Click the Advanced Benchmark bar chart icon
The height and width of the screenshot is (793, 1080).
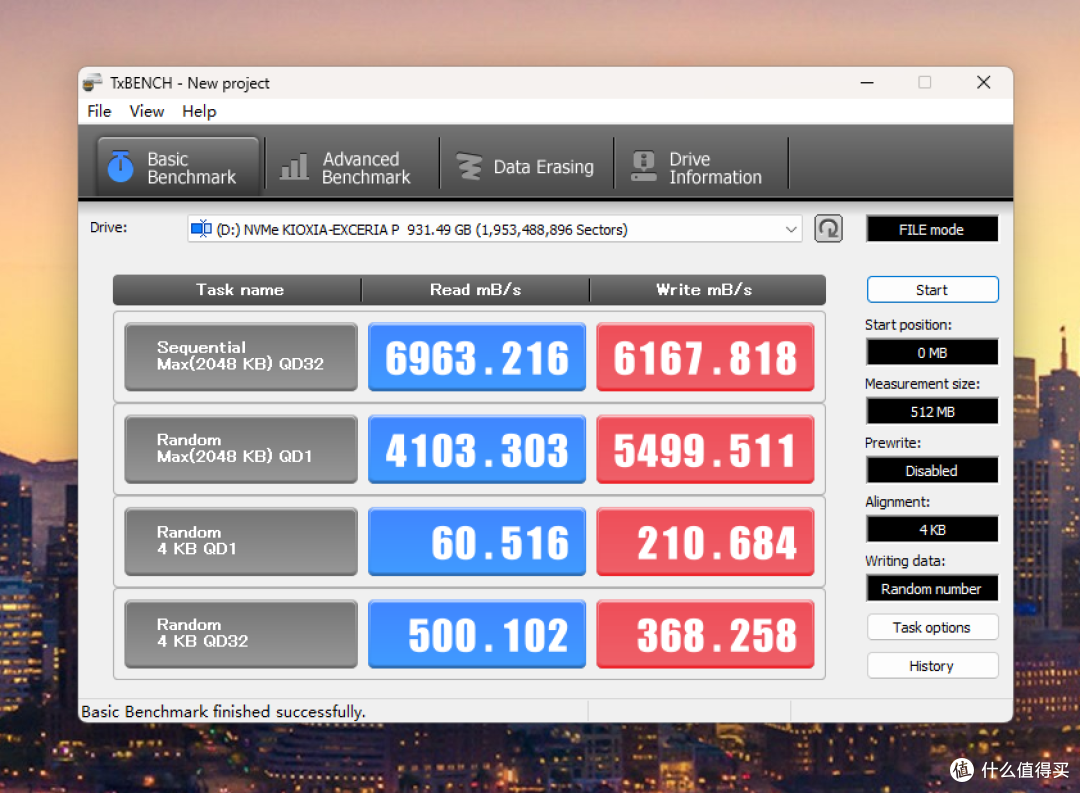click(x=294, y=167)
